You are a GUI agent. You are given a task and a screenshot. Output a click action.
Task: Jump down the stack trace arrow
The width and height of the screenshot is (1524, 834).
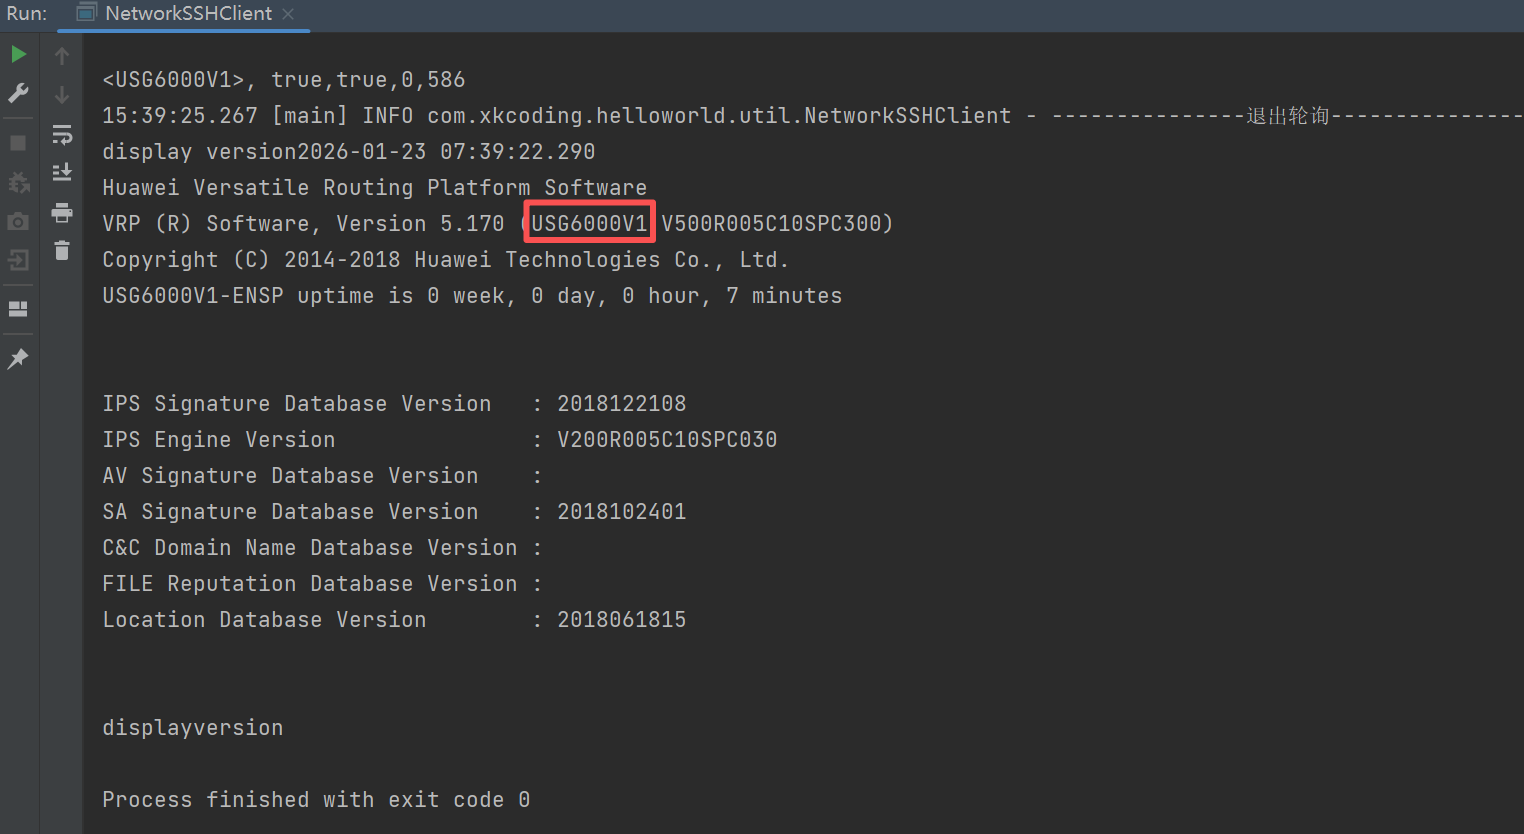[x=62, y=95]
